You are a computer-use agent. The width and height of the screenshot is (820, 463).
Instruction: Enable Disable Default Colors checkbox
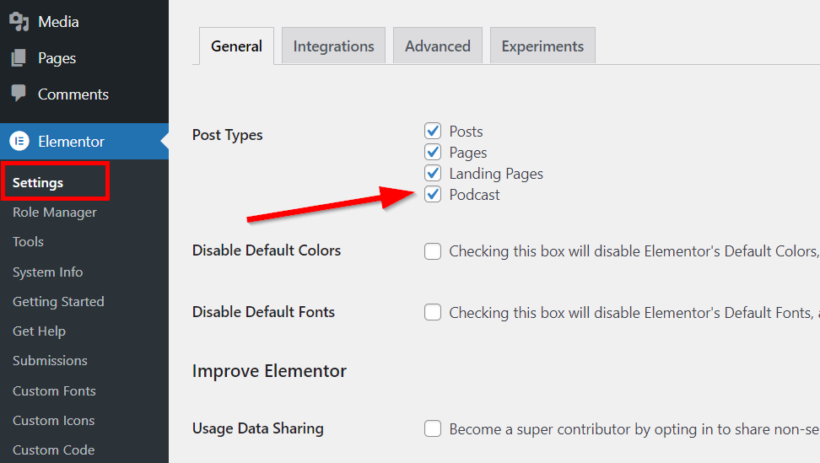432,251
